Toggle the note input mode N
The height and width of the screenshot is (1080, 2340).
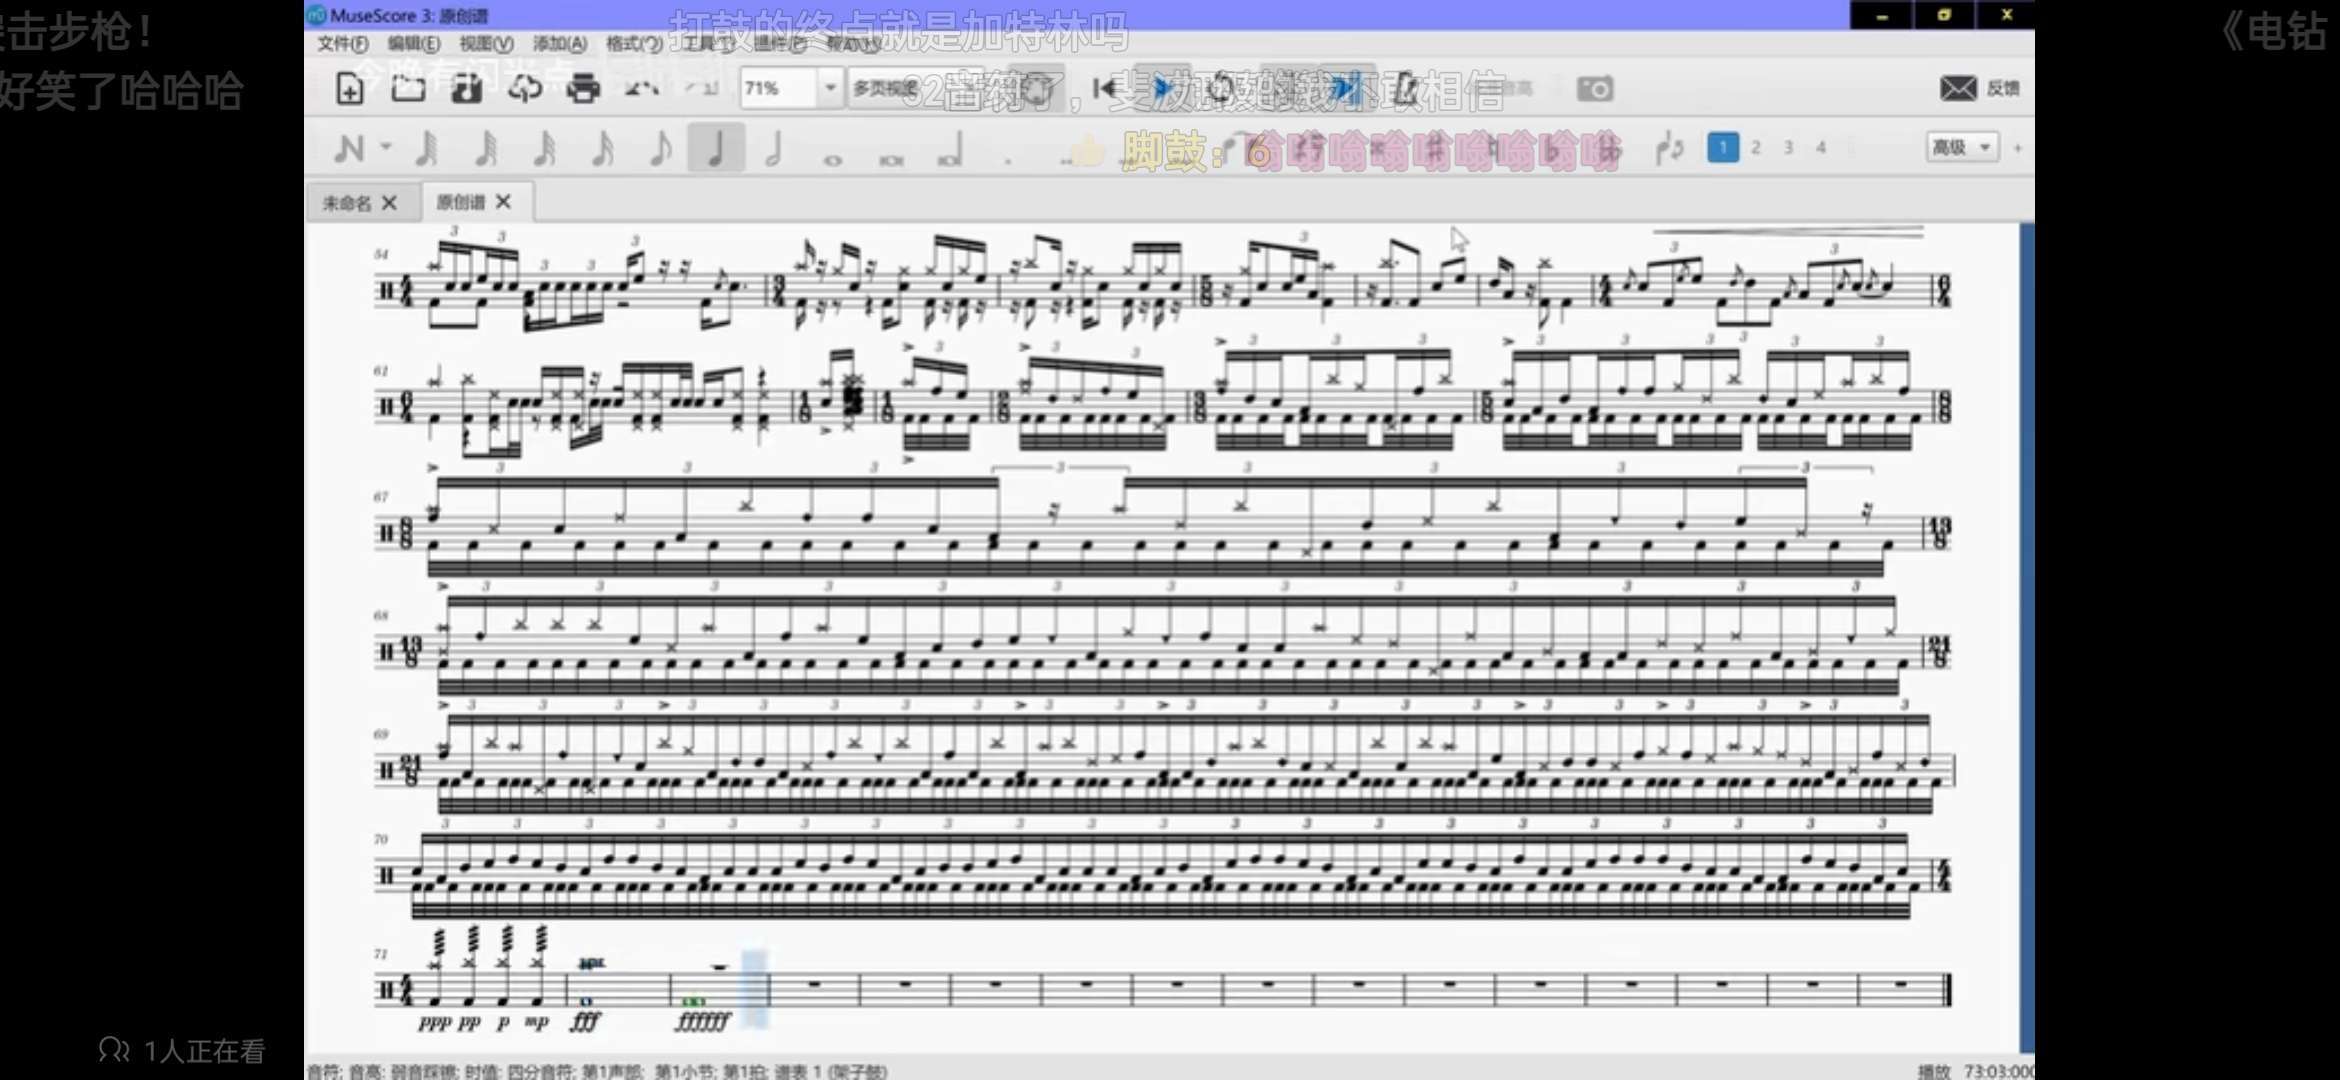(x=348, y=149)
